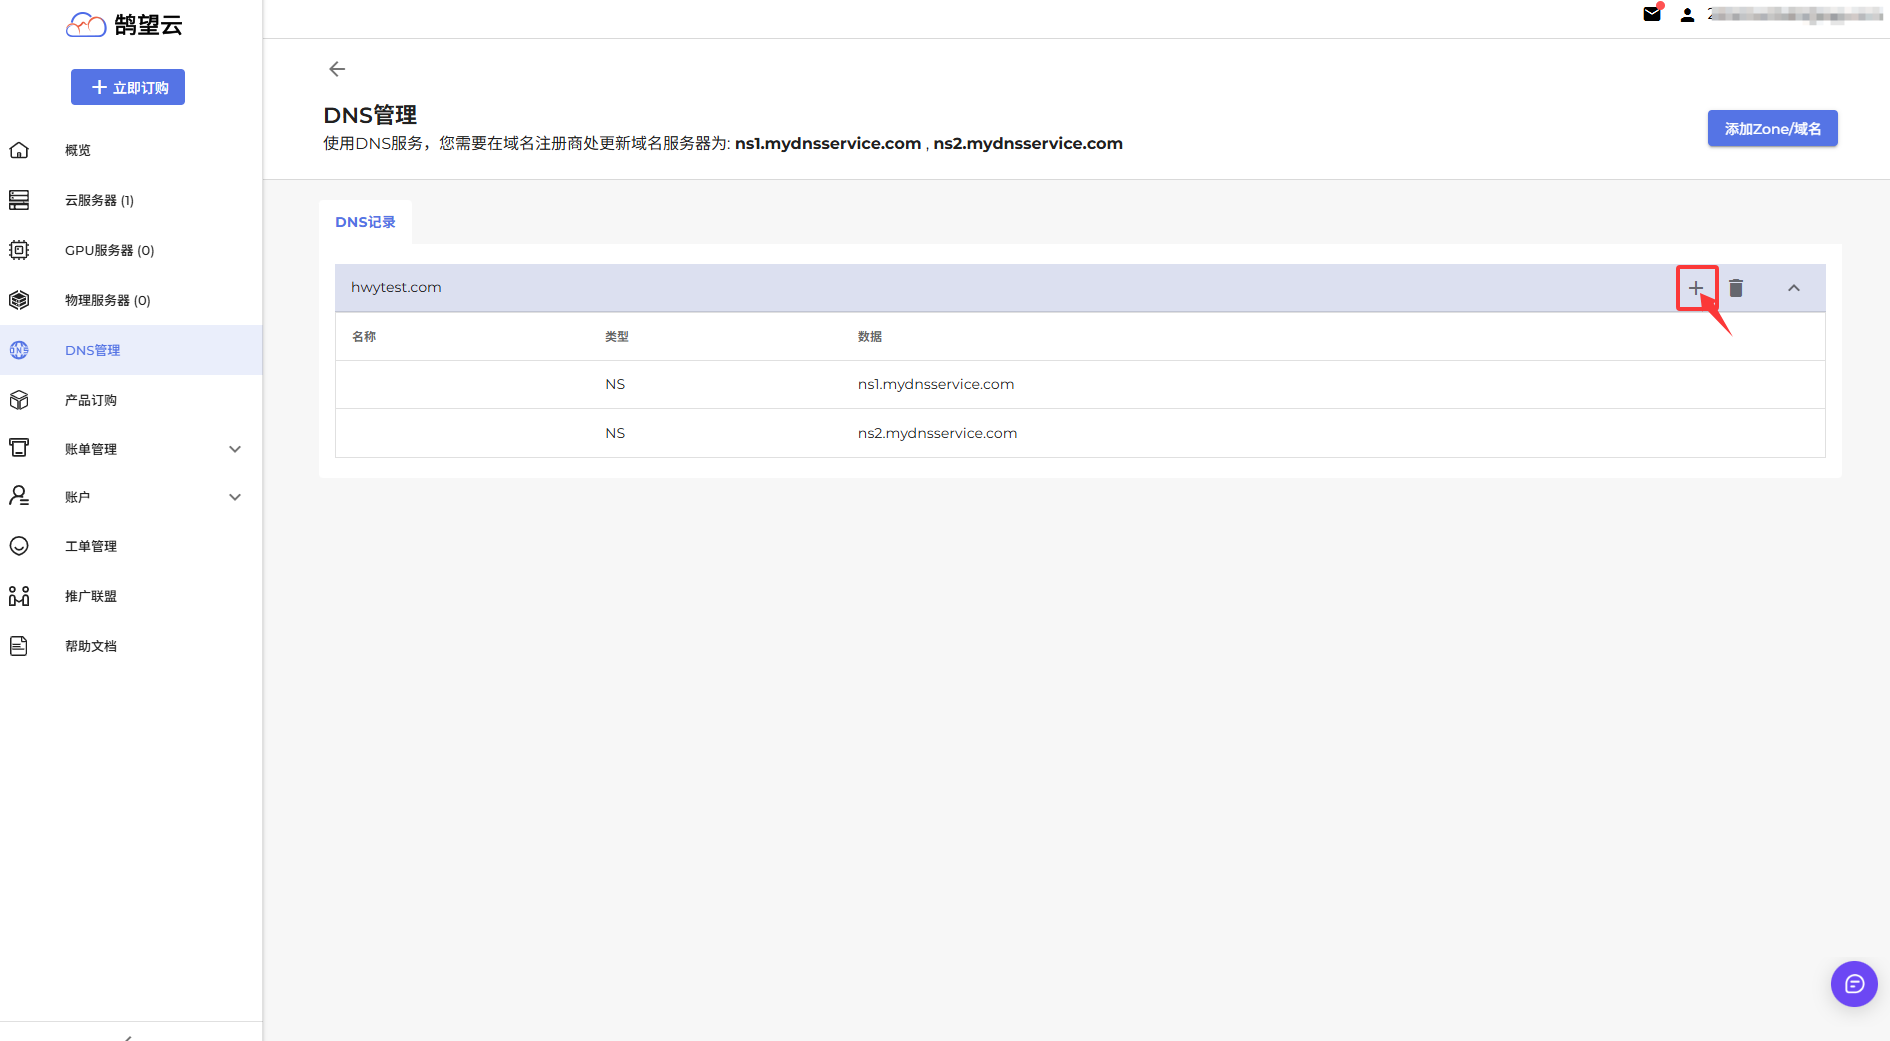Click the 鹄望云 logo

125,25
